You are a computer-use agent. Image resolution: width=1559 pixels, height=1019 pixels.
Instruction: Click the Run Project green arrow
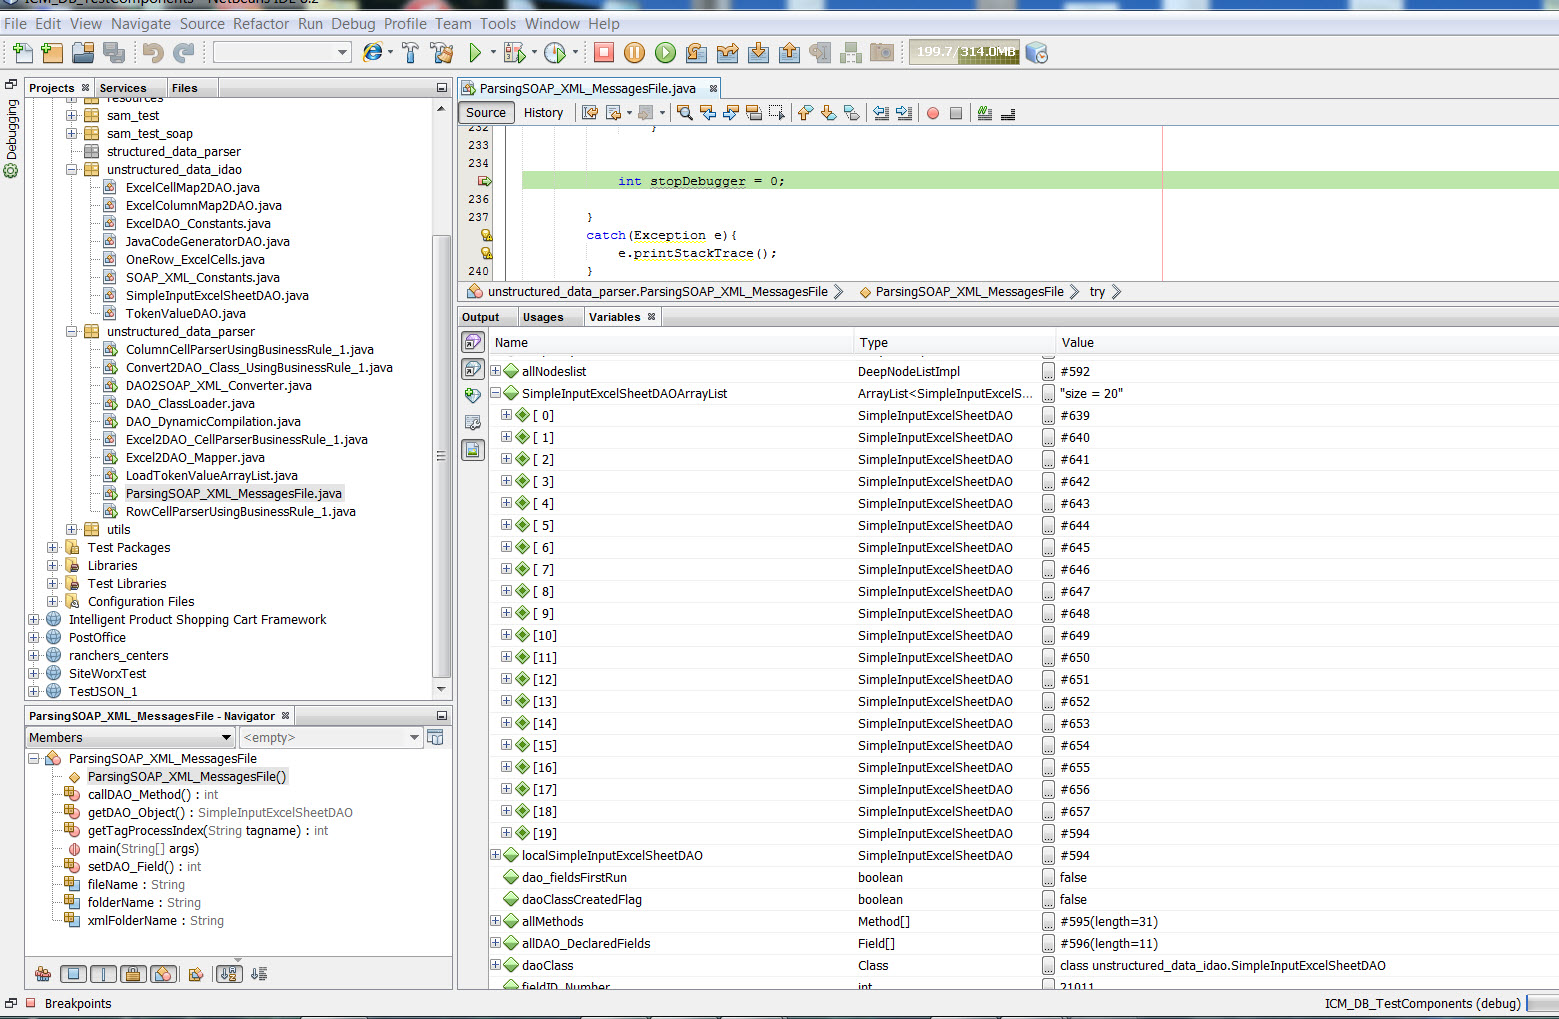point(475,53)
